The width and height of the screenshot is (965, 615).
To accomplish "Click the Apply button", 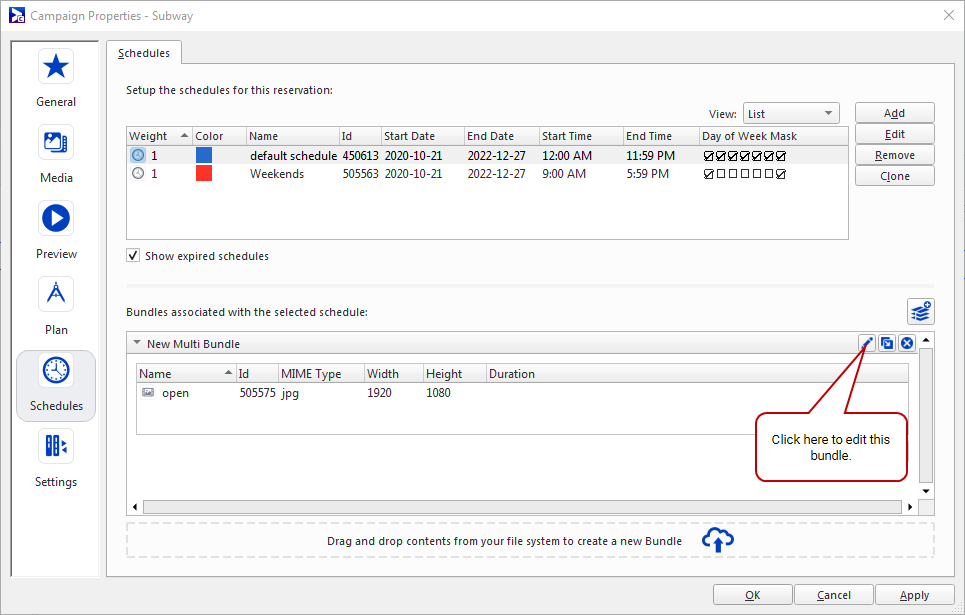I will (914, 595).
